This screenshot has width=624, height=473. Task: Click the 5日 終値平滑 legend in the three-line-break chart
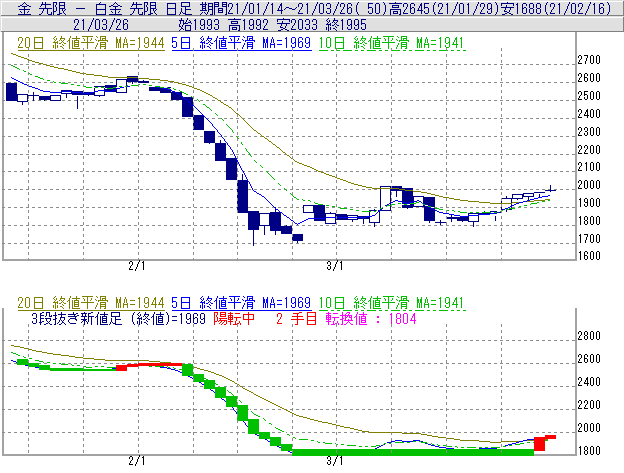point(241,303)
